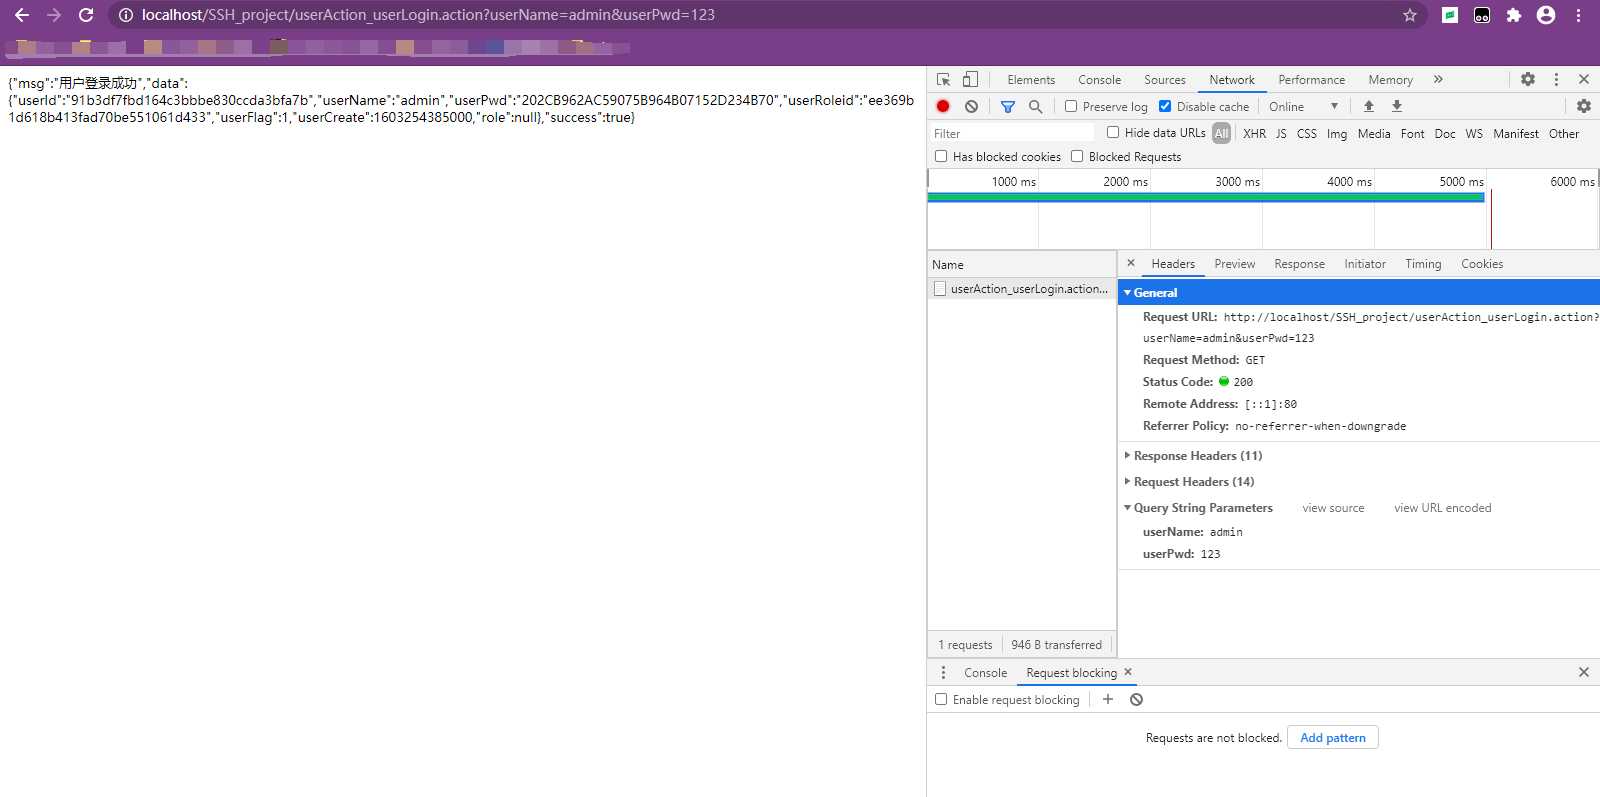
Task: Click Add pattern button
Action: click(1333, 737)
